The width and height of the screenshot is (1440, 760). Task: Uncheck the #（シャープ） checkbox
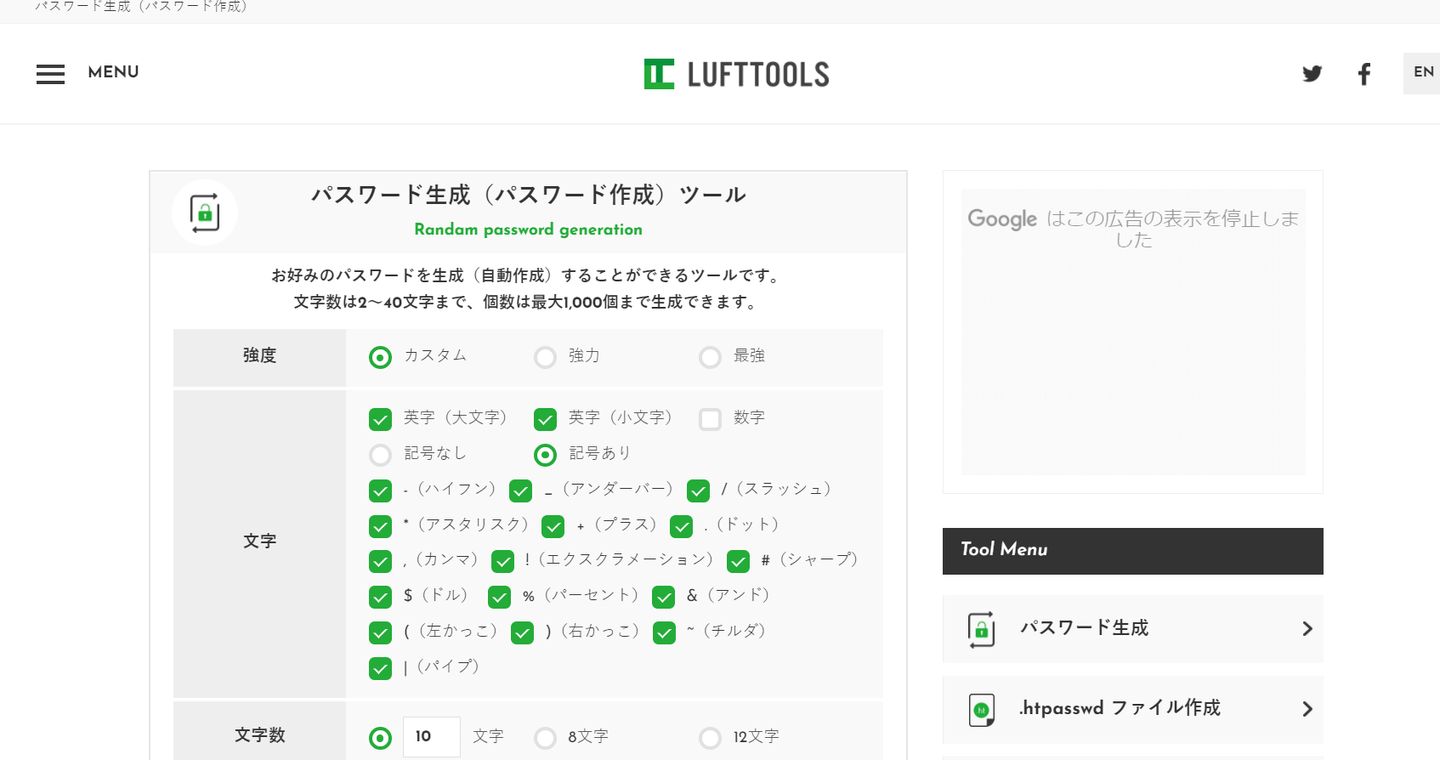pos(738,561)
